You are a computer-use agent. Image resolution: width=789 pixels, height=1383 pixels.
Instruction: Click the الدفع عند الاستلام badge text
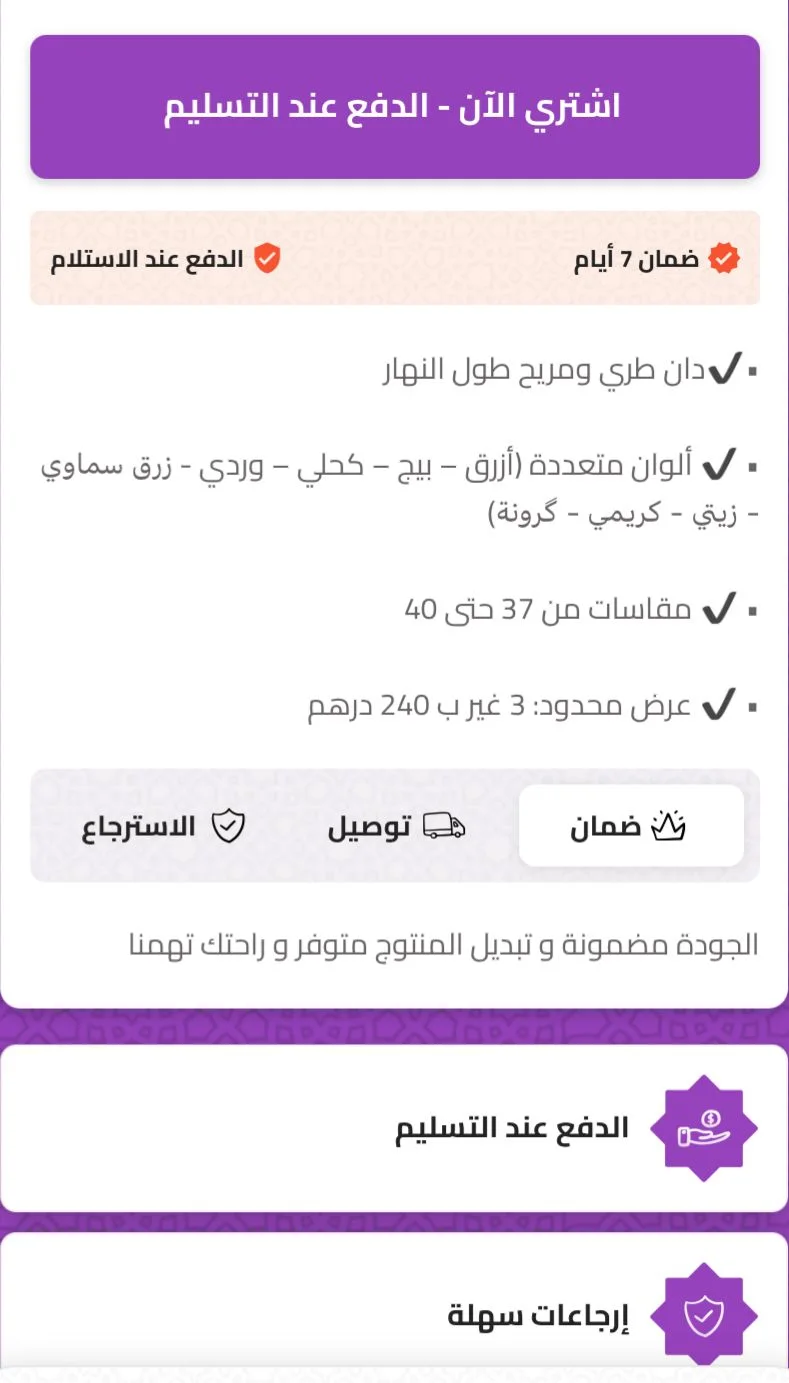point(147,259)
